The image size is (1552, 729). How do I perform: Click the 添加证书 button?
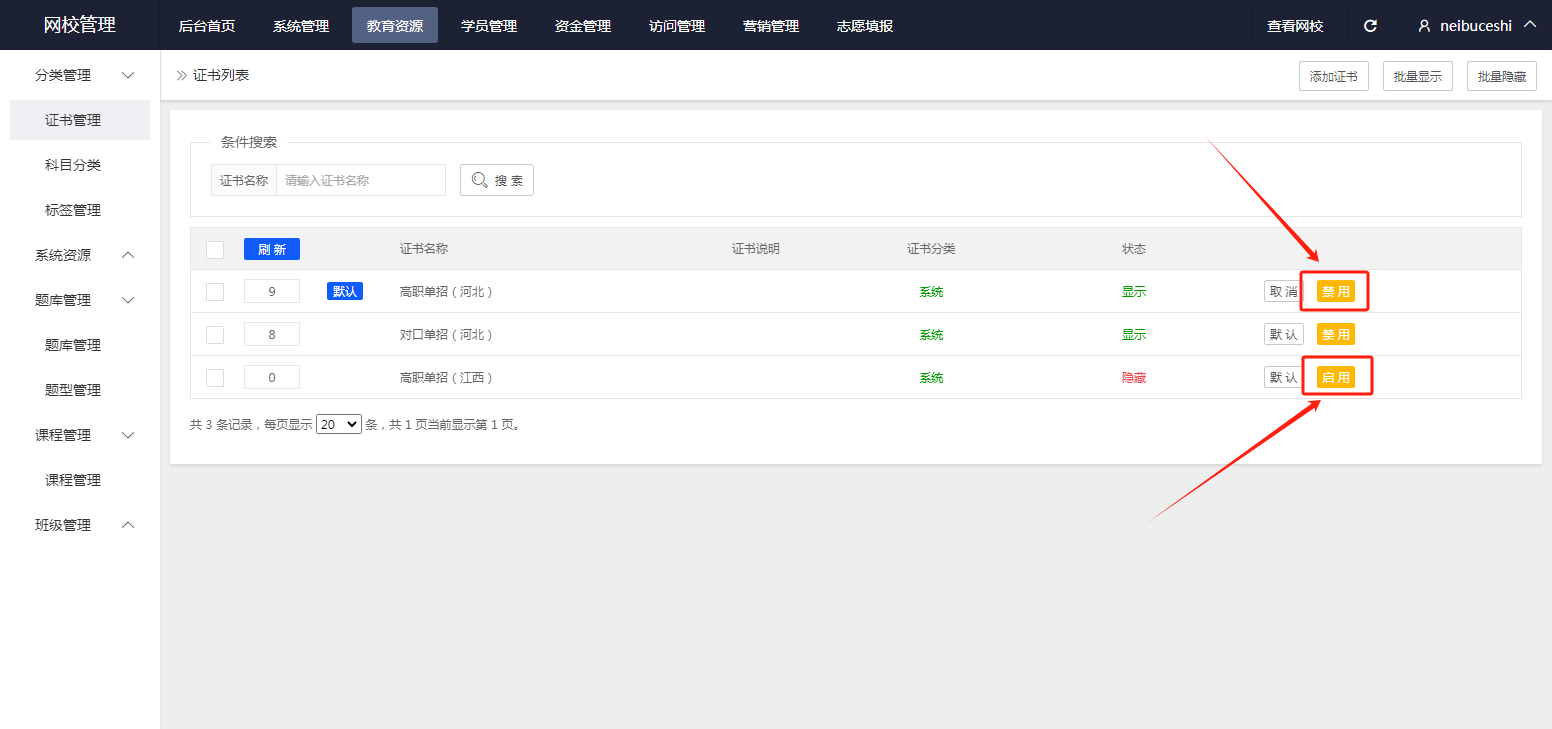coord(1334,76)
